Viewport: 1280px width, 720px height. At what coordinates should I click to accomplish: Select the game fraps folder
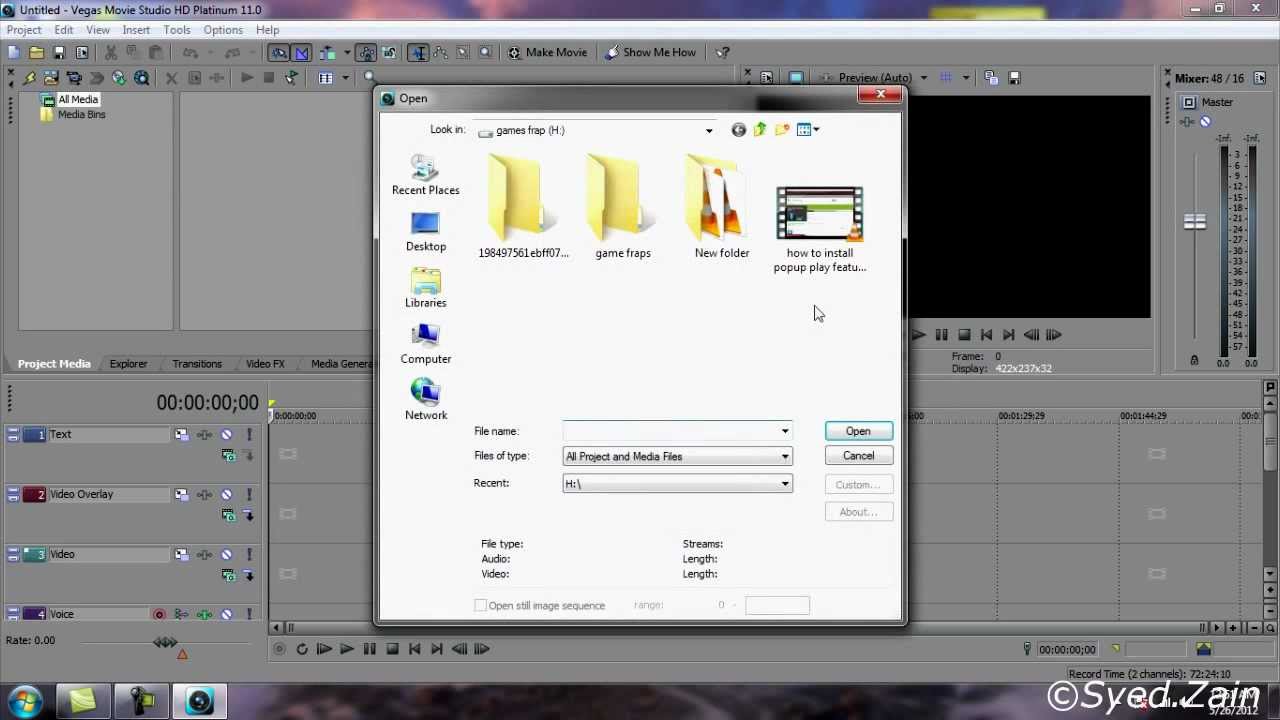coord(623,208)
